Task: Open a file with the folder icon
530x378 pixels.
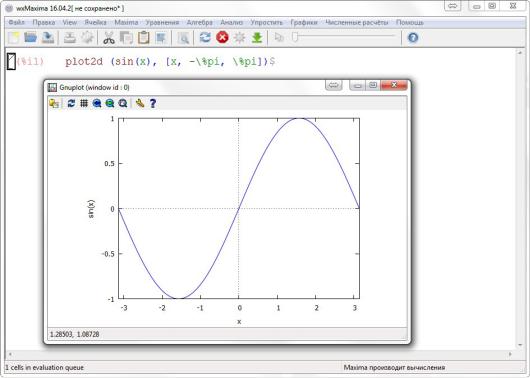Action: pos(30,38)
